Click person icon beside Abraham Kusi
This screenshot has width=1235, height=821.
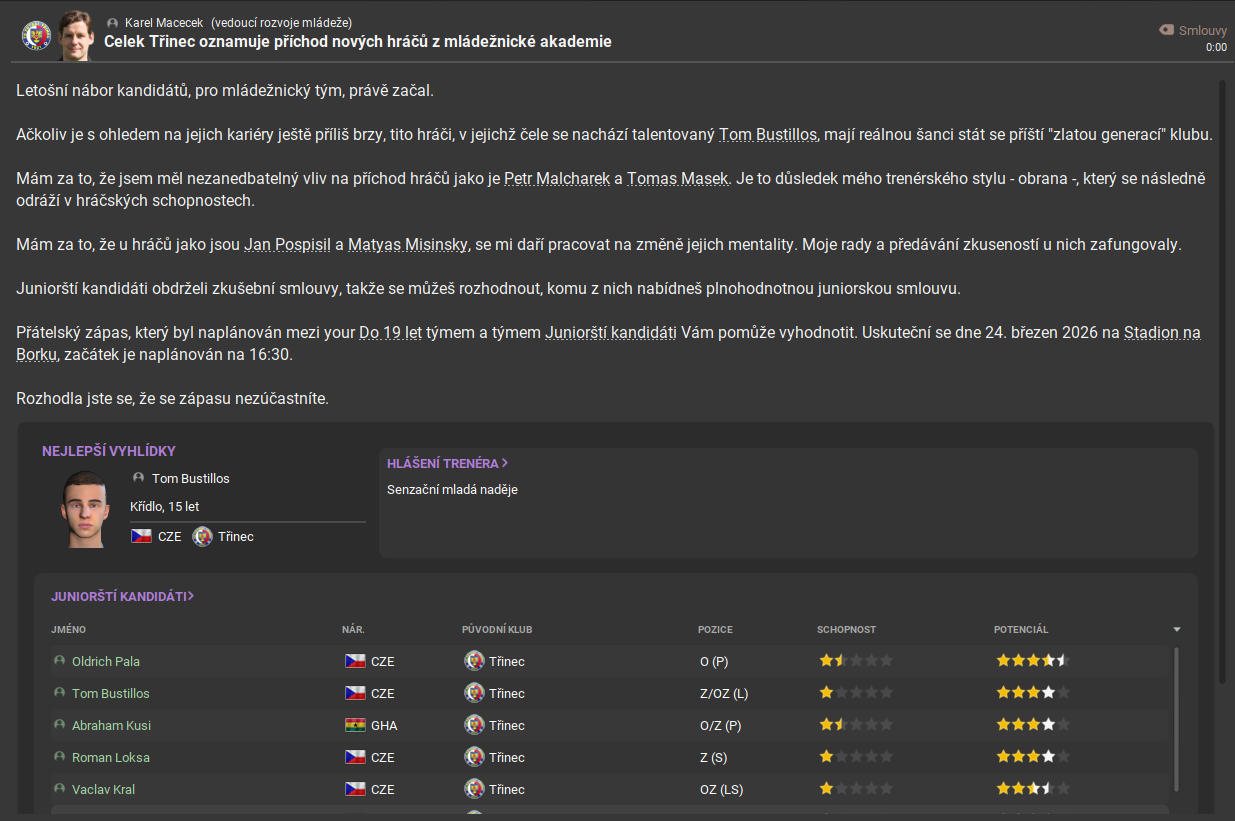59,725
